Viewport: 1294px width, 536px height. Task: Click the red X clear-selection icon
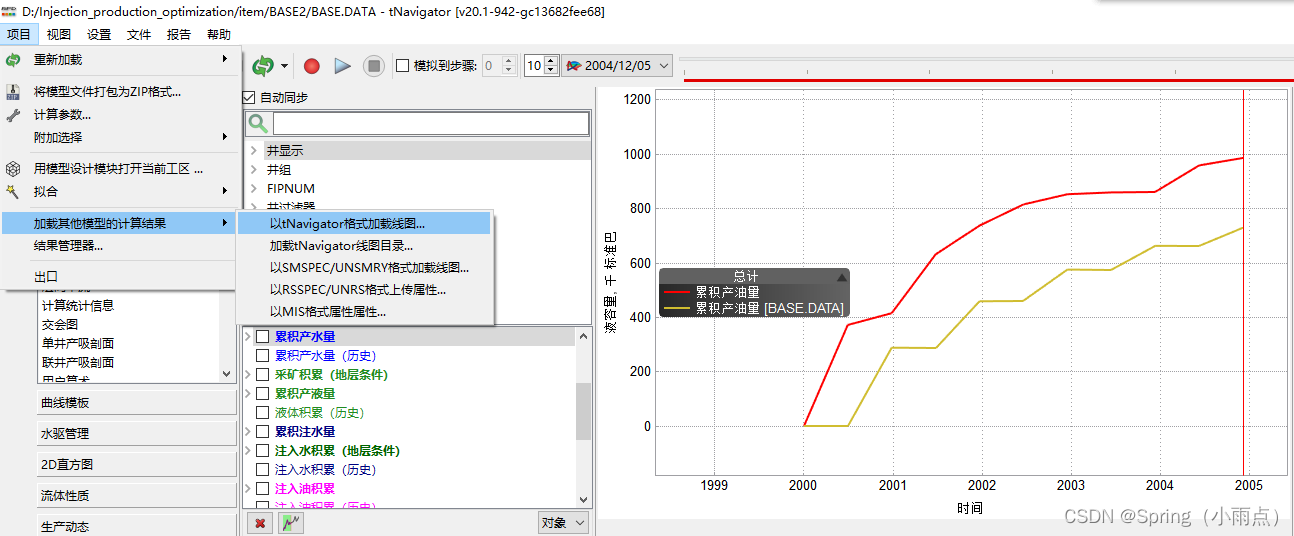coord(260,523)
